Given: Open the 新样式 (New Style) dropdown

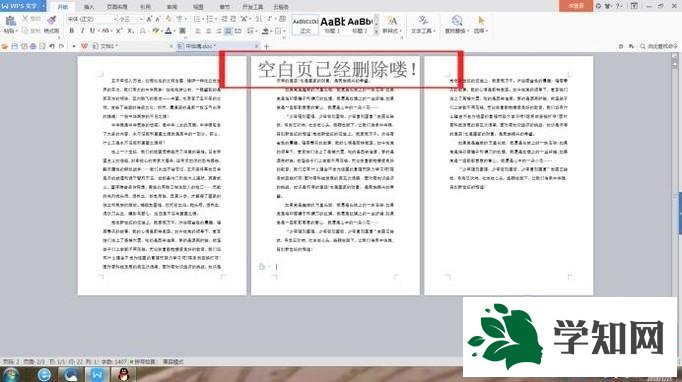Looking at the screenshot, I should point(391,25).
